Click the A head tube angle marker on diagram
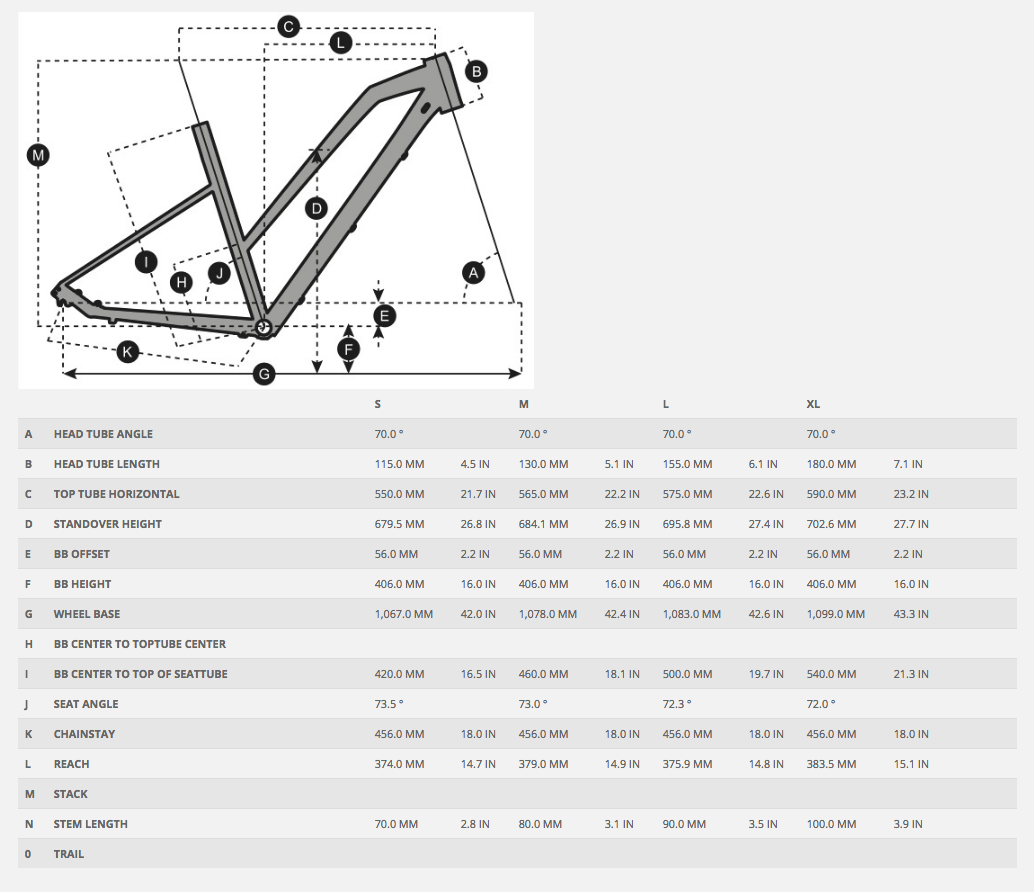The height and width of the screenshot is (892, 1034). pos(473,271)
